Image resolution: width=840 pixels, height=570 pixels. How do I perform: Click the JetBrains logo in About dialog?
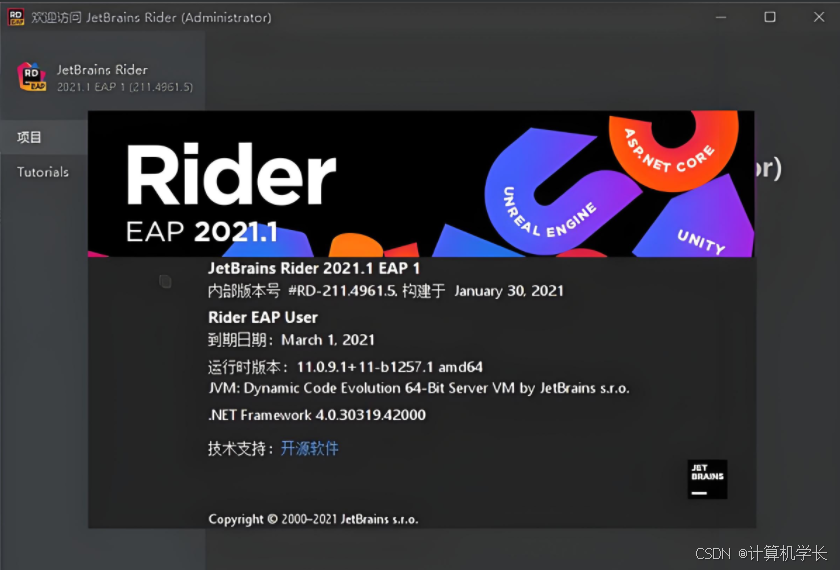[x=707, y=479]
